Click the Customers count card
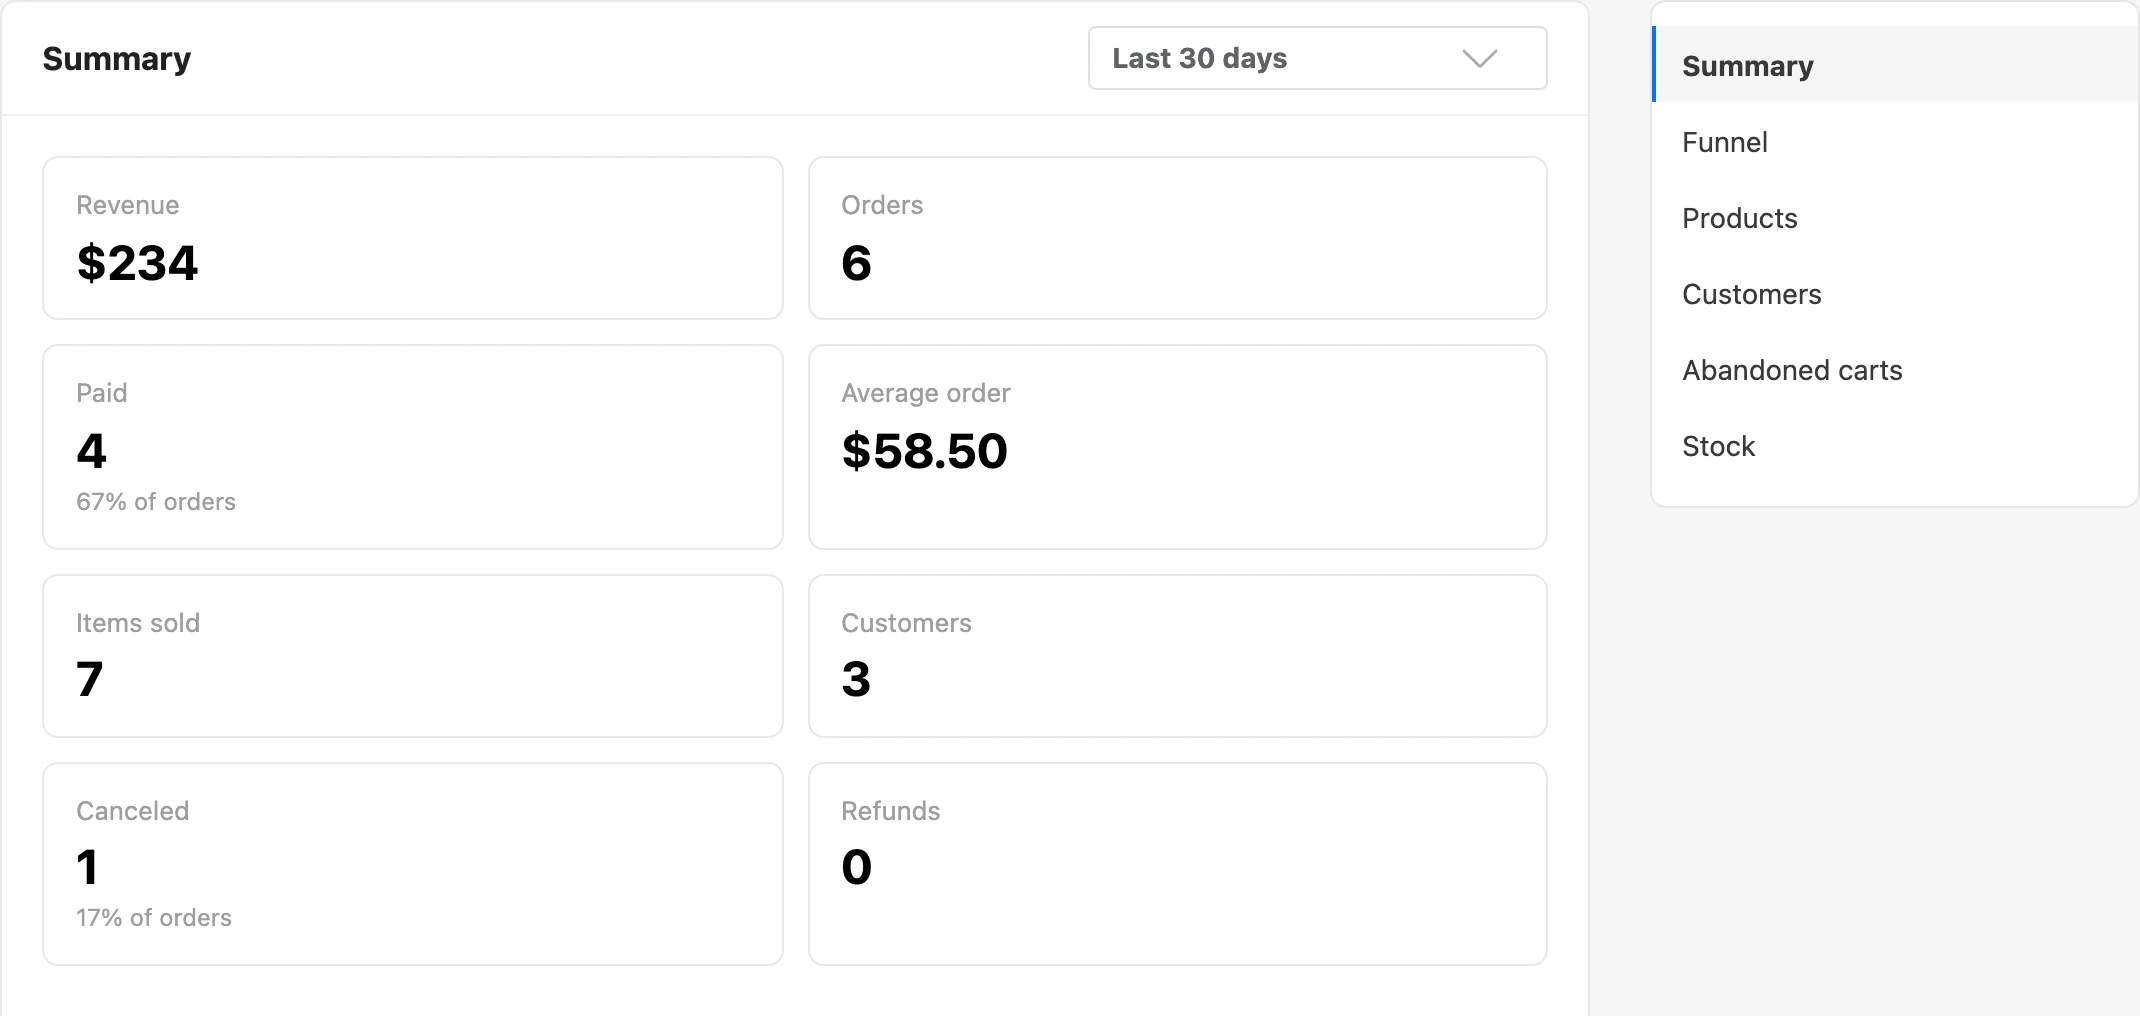This screenshot has height=1016, width=2140. coord(1178,656)
